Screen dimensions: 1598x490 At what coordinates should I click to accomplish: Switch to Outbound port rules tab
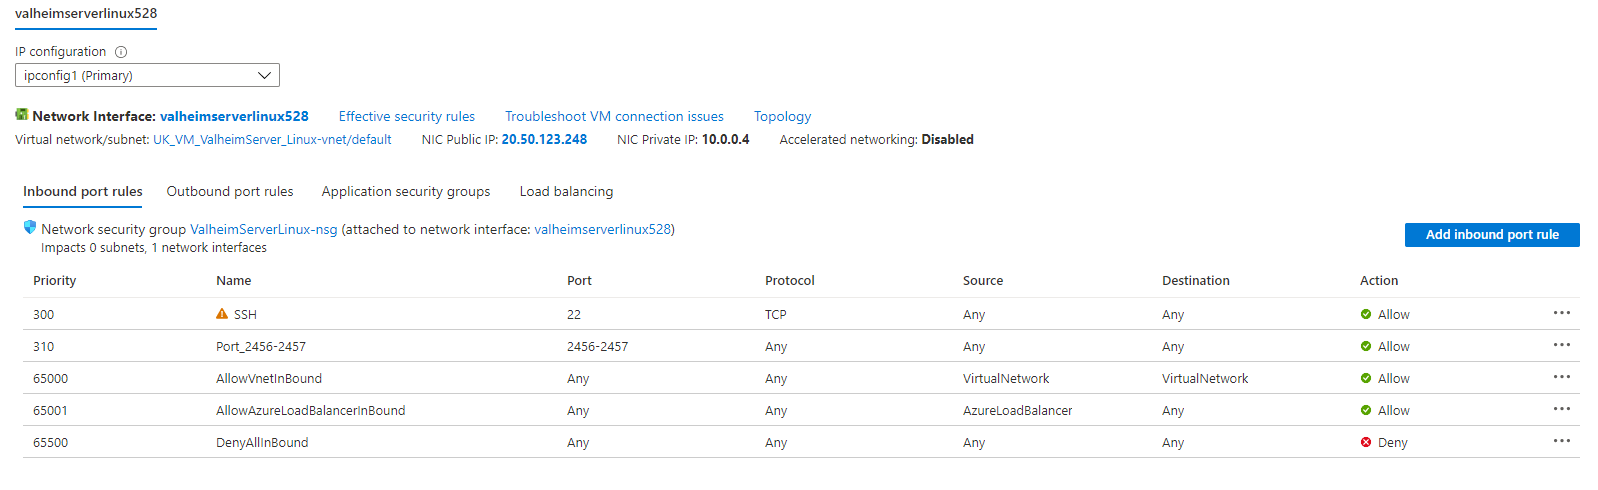coord(230,191)
